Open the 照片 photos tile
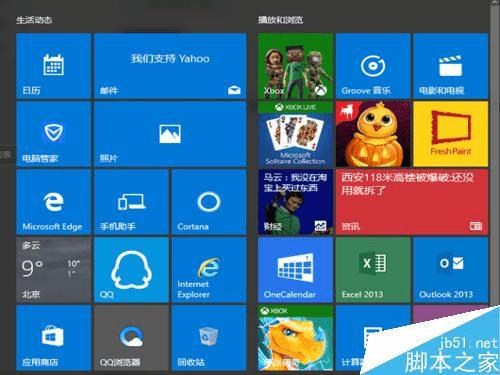 click(170, 134)
